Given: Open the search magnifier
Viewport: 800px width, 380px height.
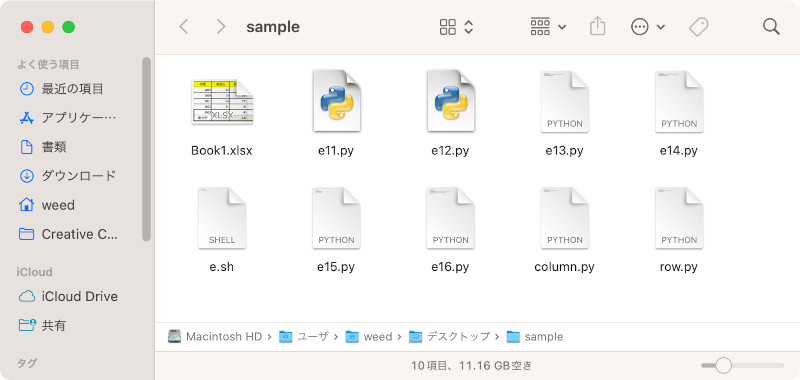Looking at the screenshot, I should point(771,27).
